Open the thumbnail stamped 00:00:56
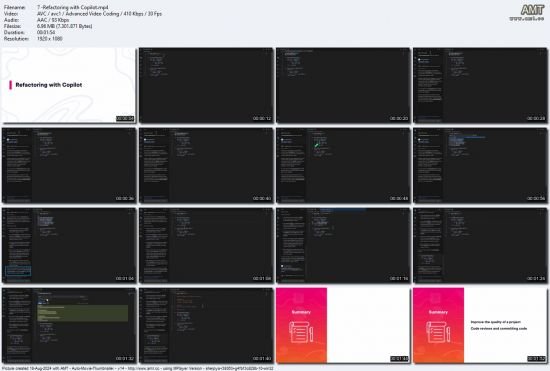Image resolution: width=550 pixels, height=371 pixels. (x=480, y=165)
